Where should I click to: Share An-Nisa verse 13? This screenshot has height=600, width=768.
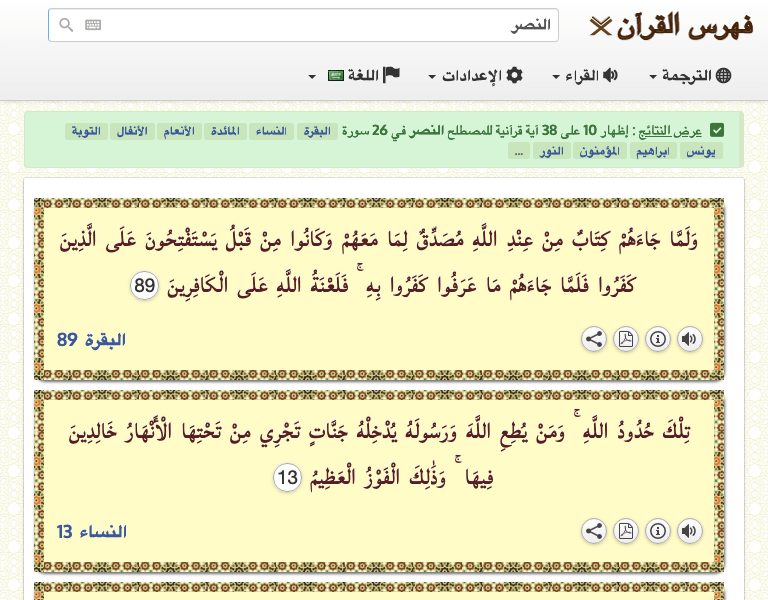pos(594,531)
